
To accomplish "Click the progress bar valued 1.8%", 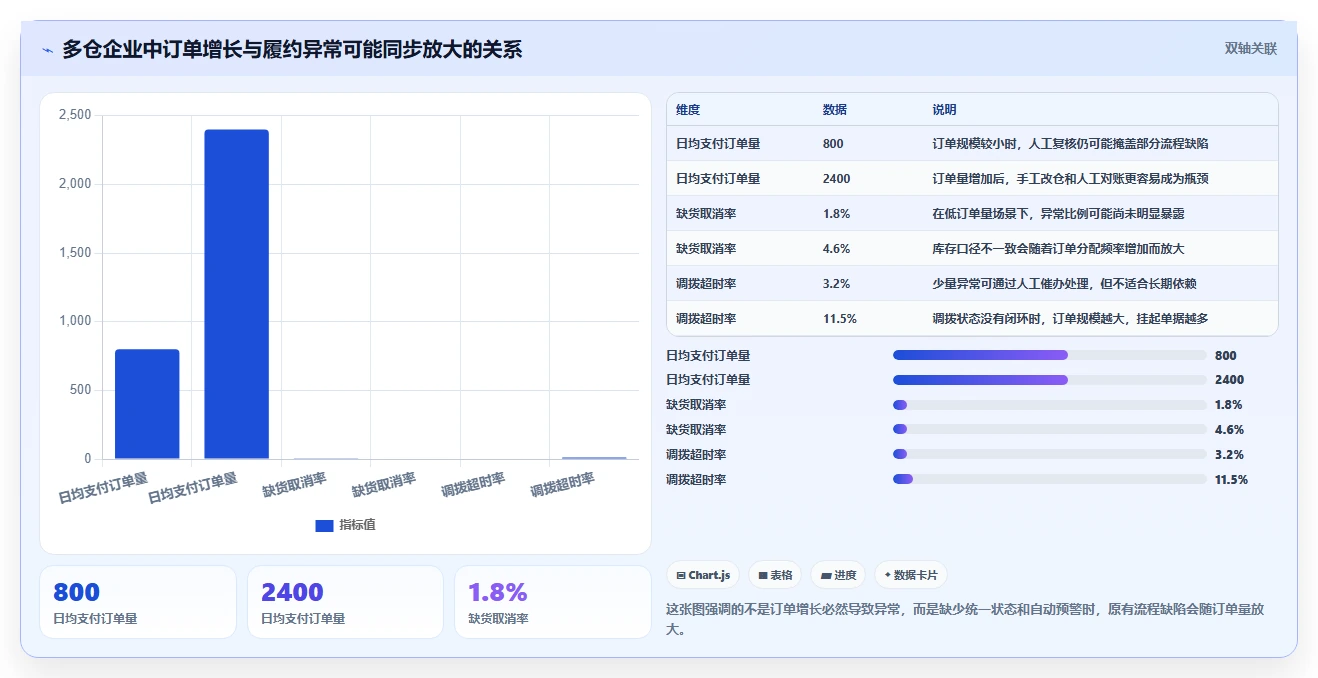I will (1049, 405).
